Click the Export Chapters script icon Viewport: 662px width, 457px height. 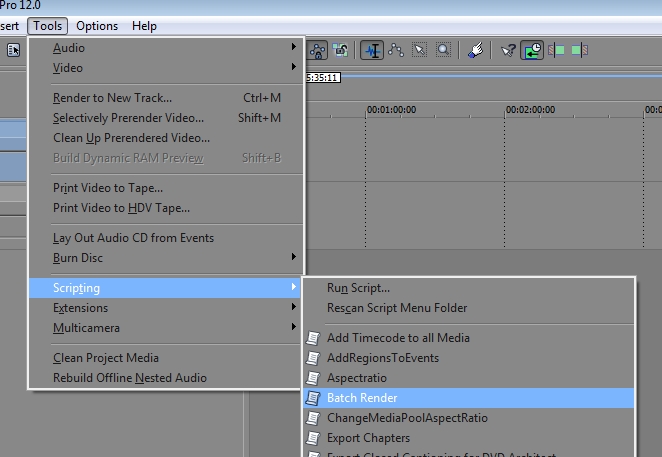tap(314, 438)
